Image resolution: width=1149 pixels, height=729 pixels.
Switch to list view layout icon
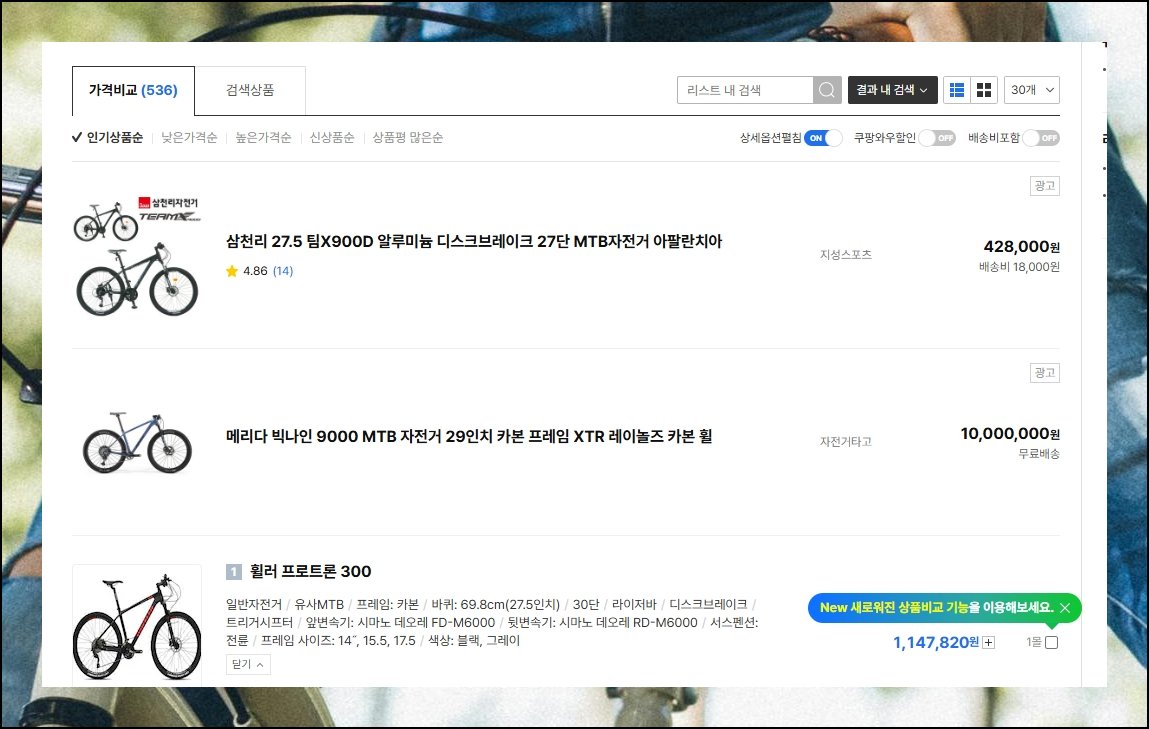pyautogui.click(x=957, y=90)
